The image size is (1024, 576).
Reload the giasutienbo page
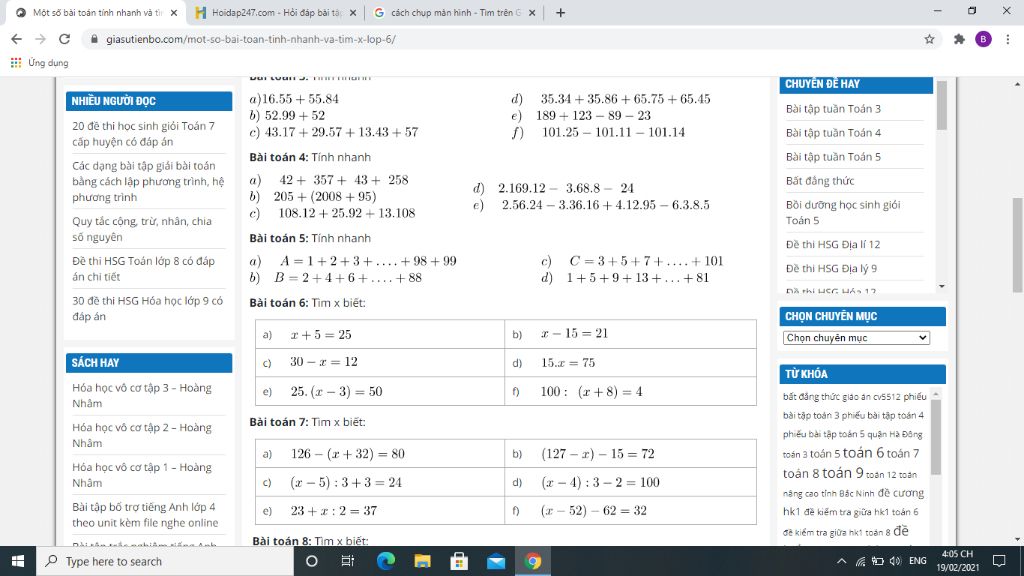(x=64, y=39)
